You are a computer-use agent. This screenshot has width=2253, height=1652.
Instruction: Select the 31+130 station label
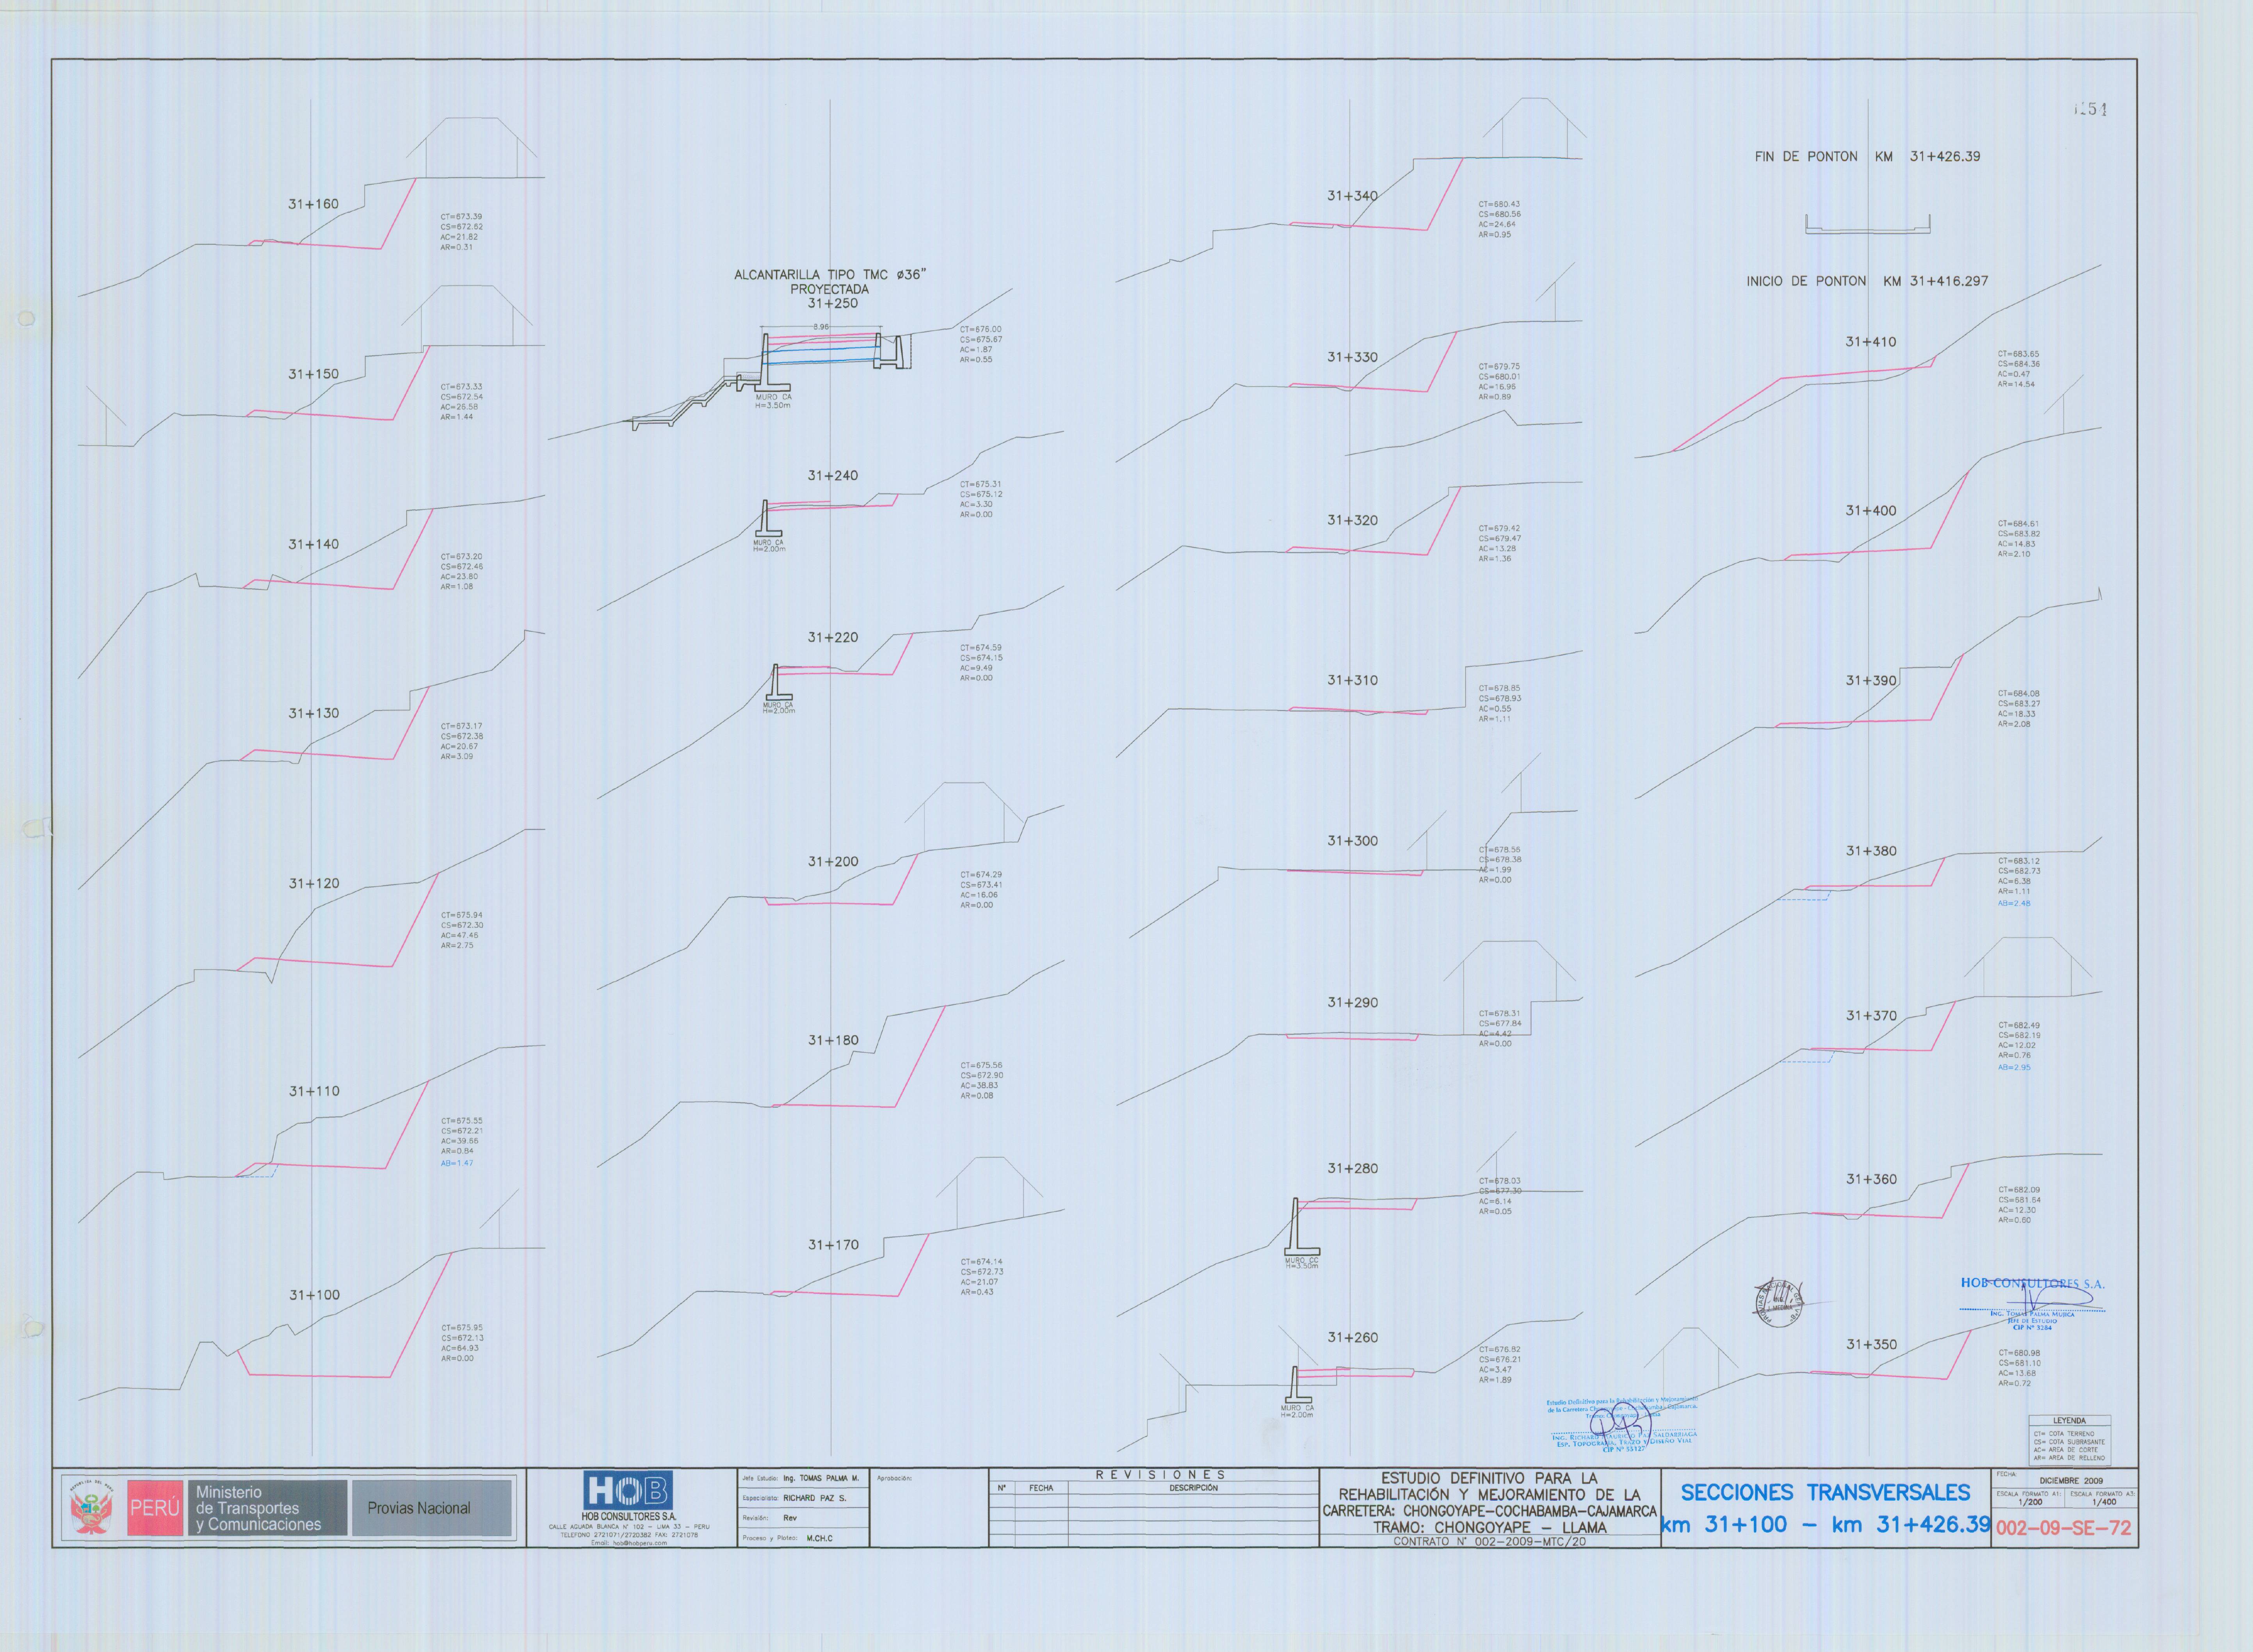(313, 713)
